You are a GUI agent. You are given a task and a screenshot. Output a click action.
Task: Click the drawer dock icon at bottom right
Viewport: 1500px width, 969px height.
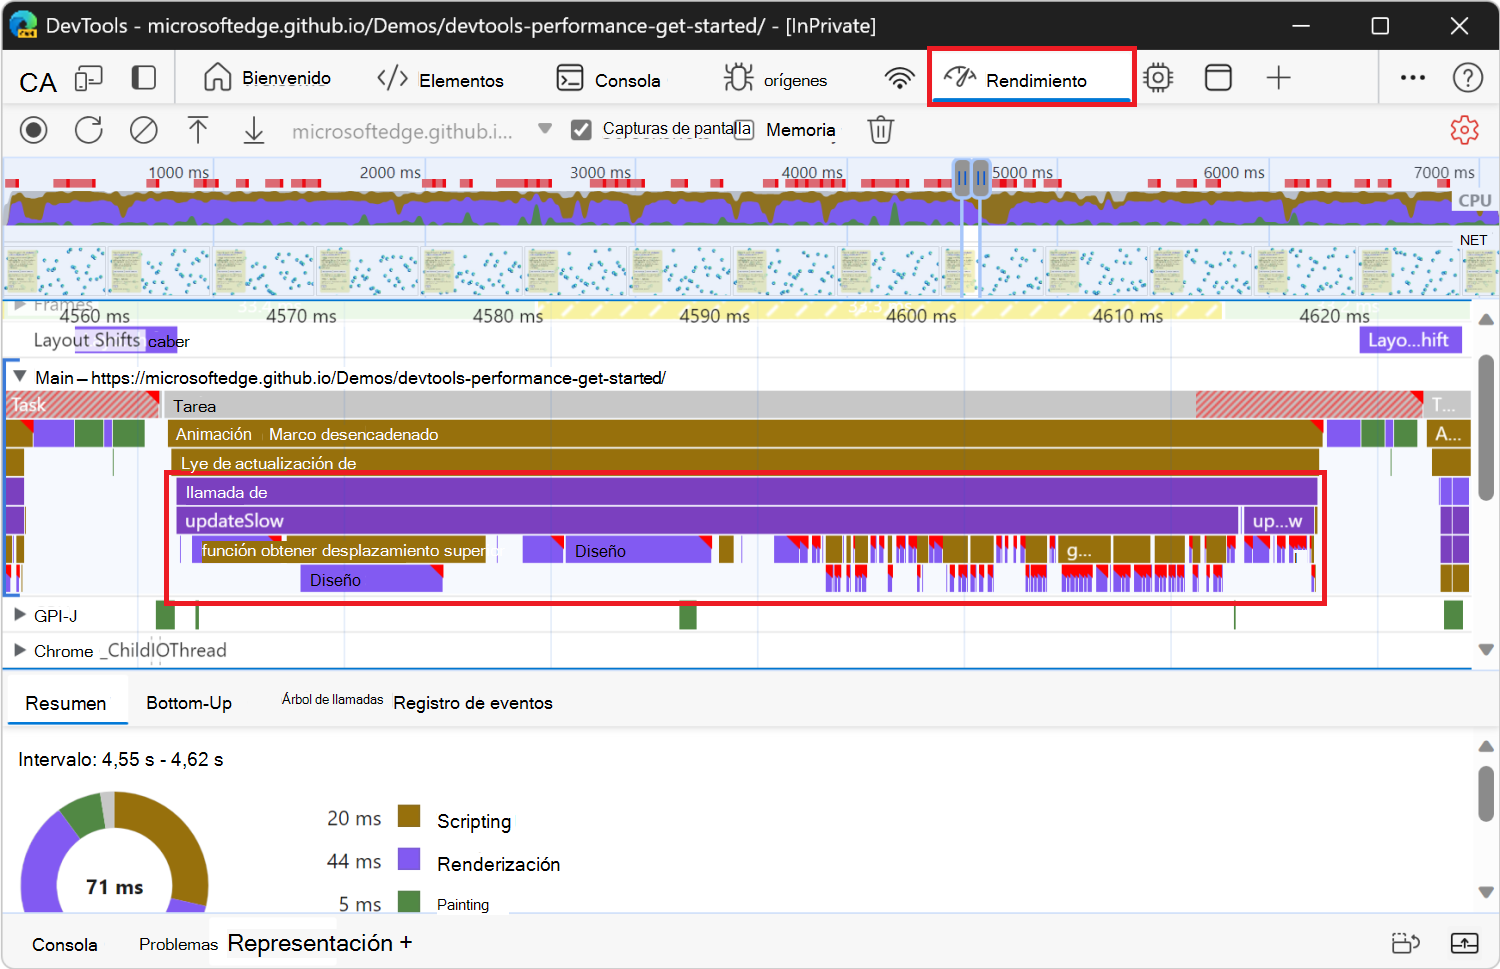1406,943
